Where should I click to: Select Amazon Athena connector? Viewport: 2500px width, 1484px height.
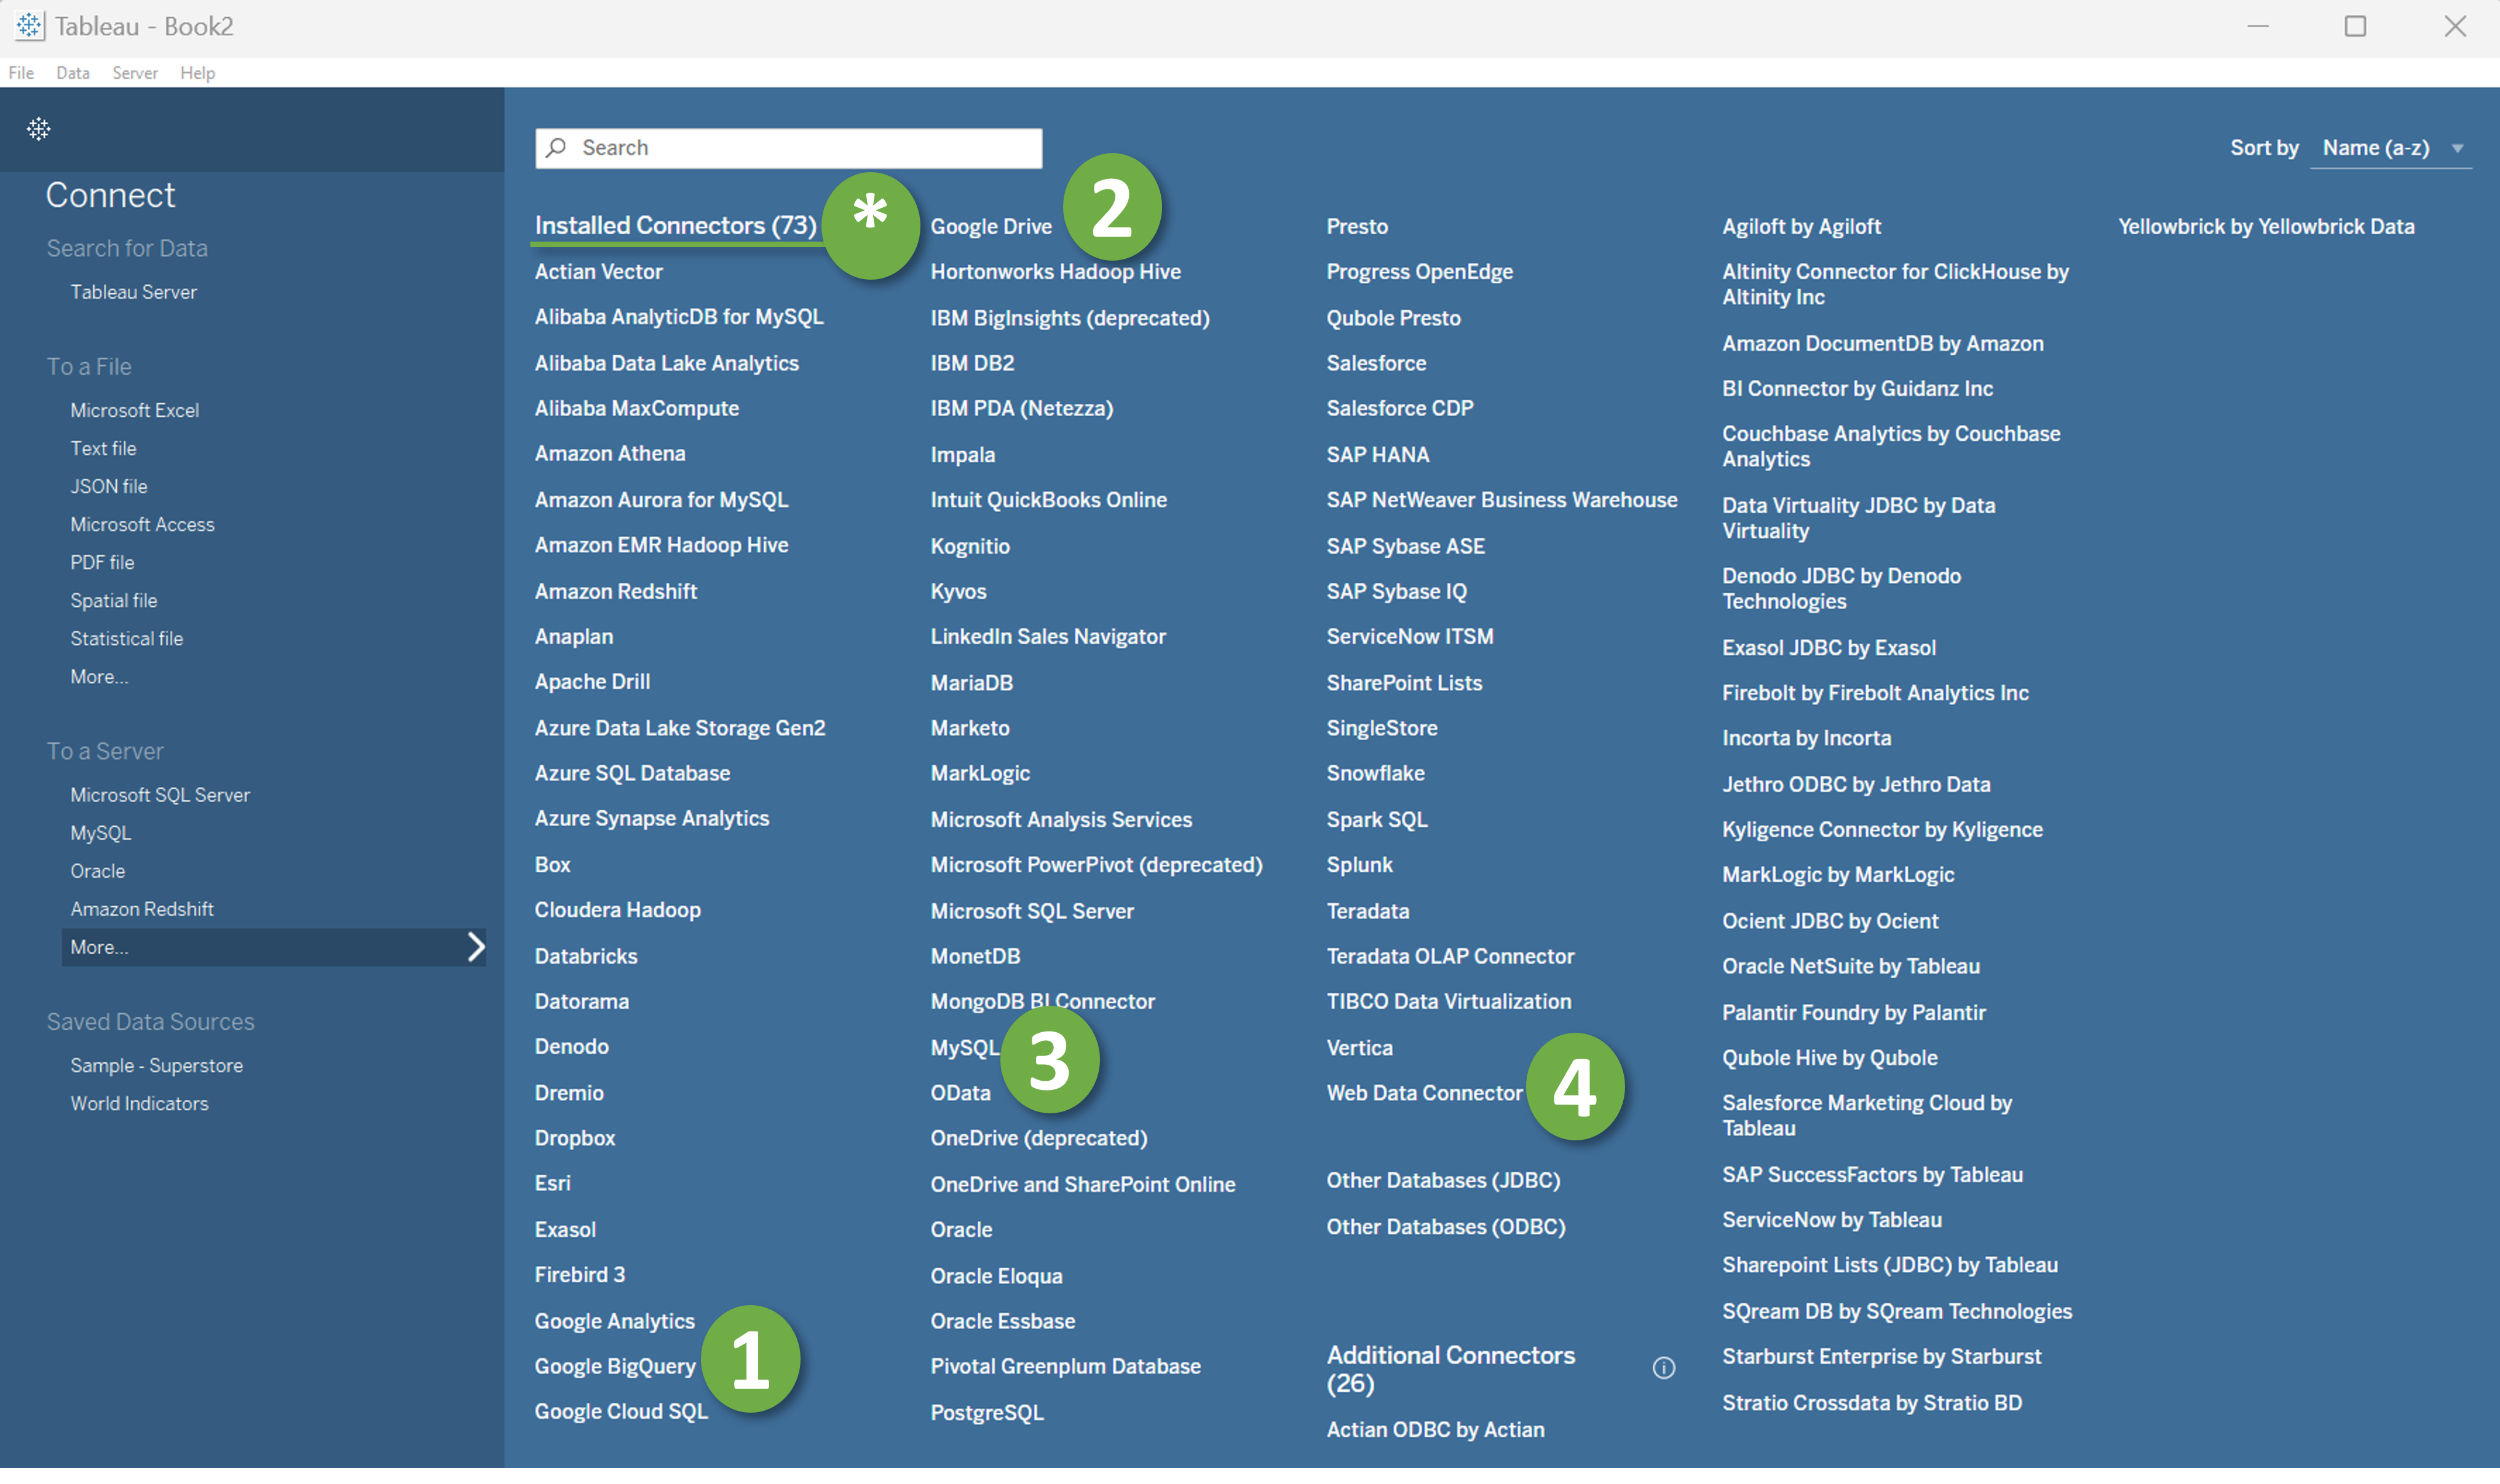pos(610,454)
